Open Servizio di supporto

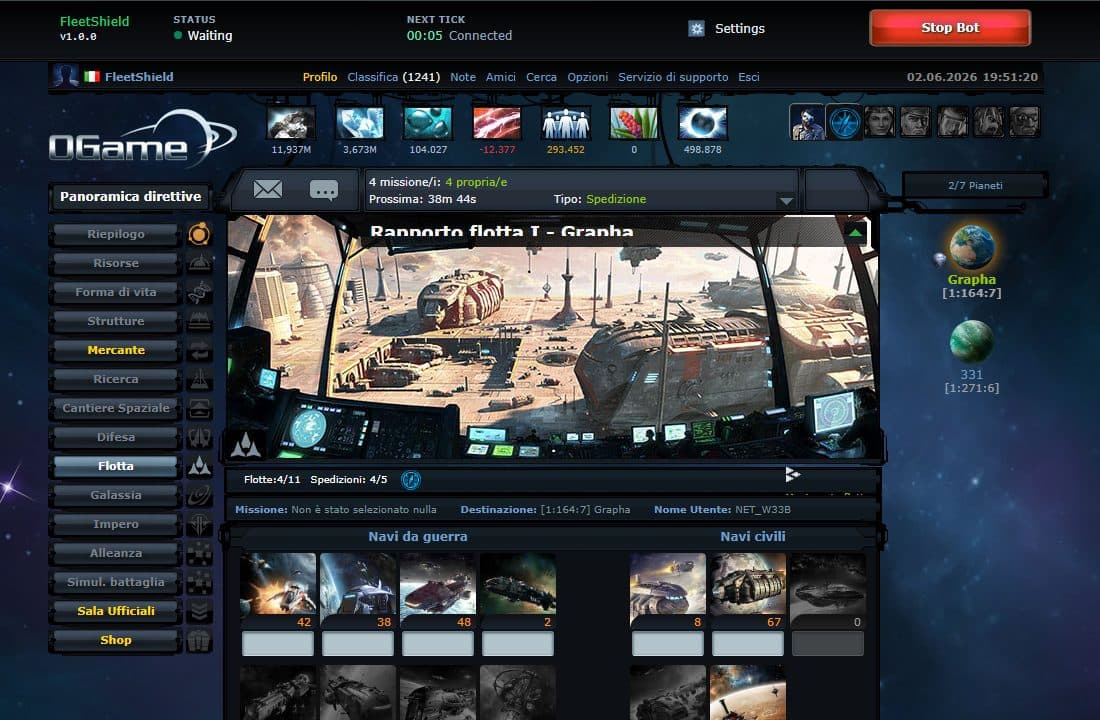(x=673, y=77)
